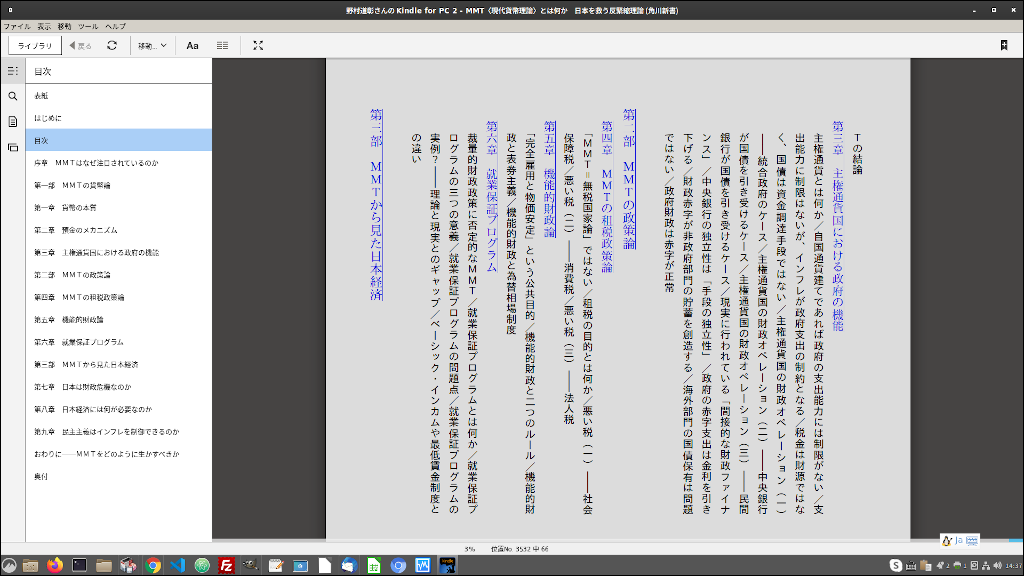
Task: Follow the 第四章 MMTの租税政策論 page link
Action: point(607,197)
